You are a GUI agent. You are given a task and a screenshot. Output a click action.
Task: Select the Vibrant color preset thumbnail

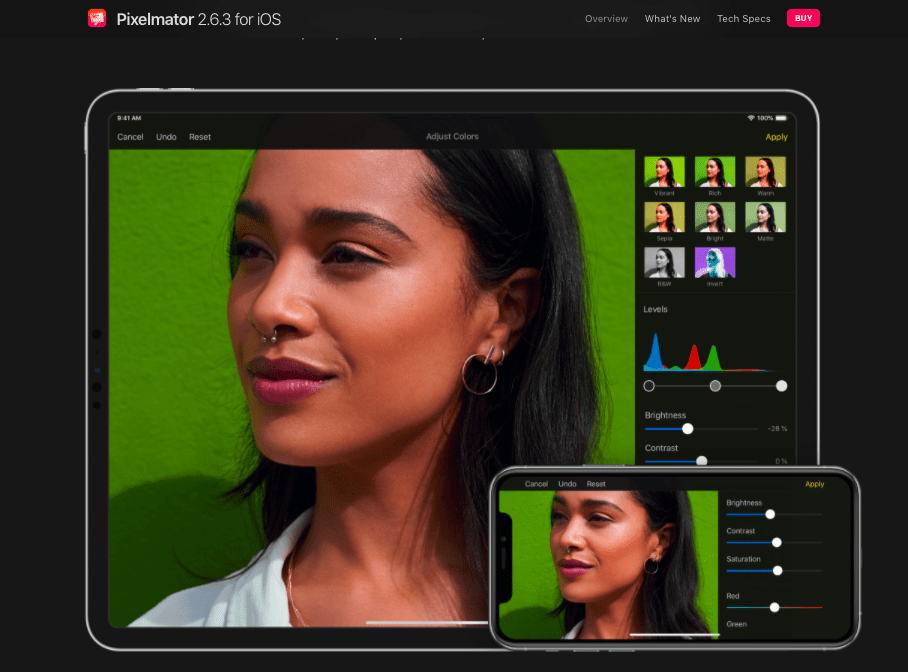[x=664, y=172]
